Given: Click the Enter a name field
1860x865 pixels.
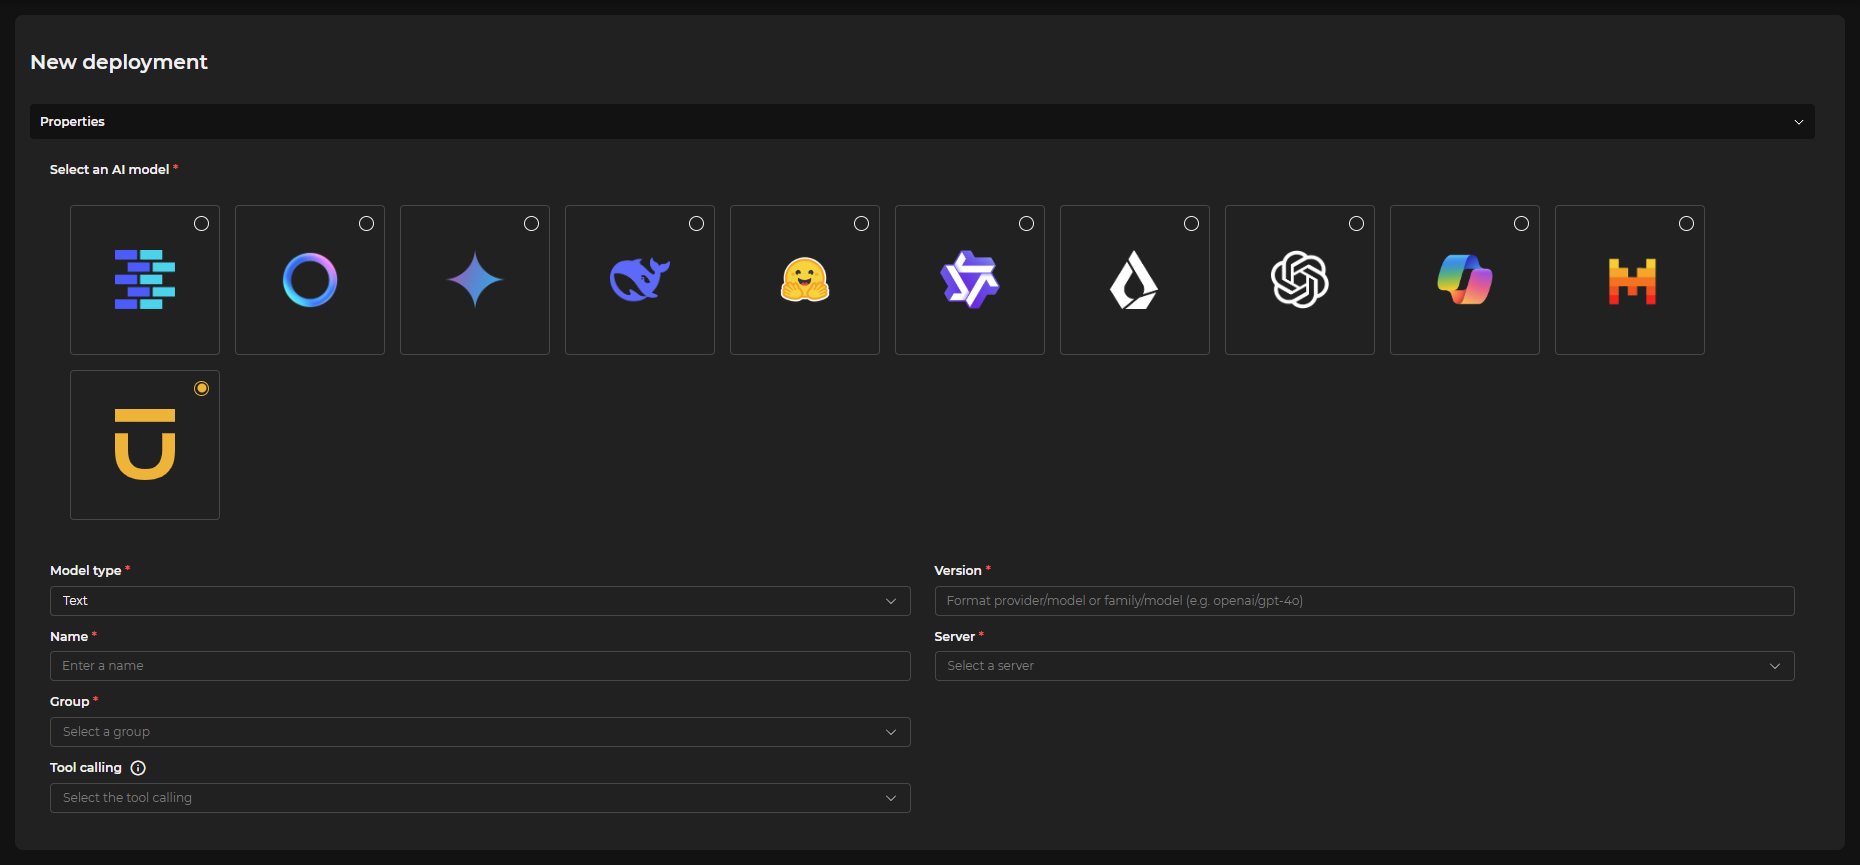Looking at the screenshot, I should (480, 666).
